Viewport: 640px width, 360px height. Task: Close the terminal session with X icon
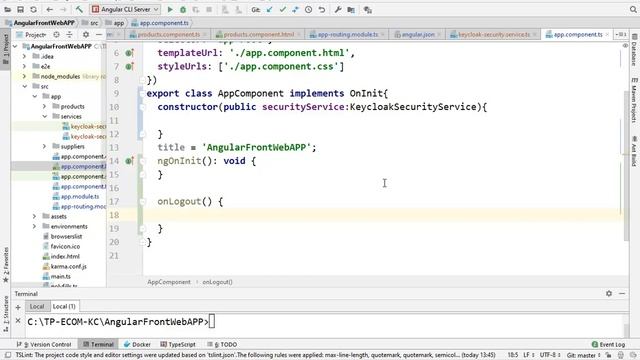pos(18,320)
